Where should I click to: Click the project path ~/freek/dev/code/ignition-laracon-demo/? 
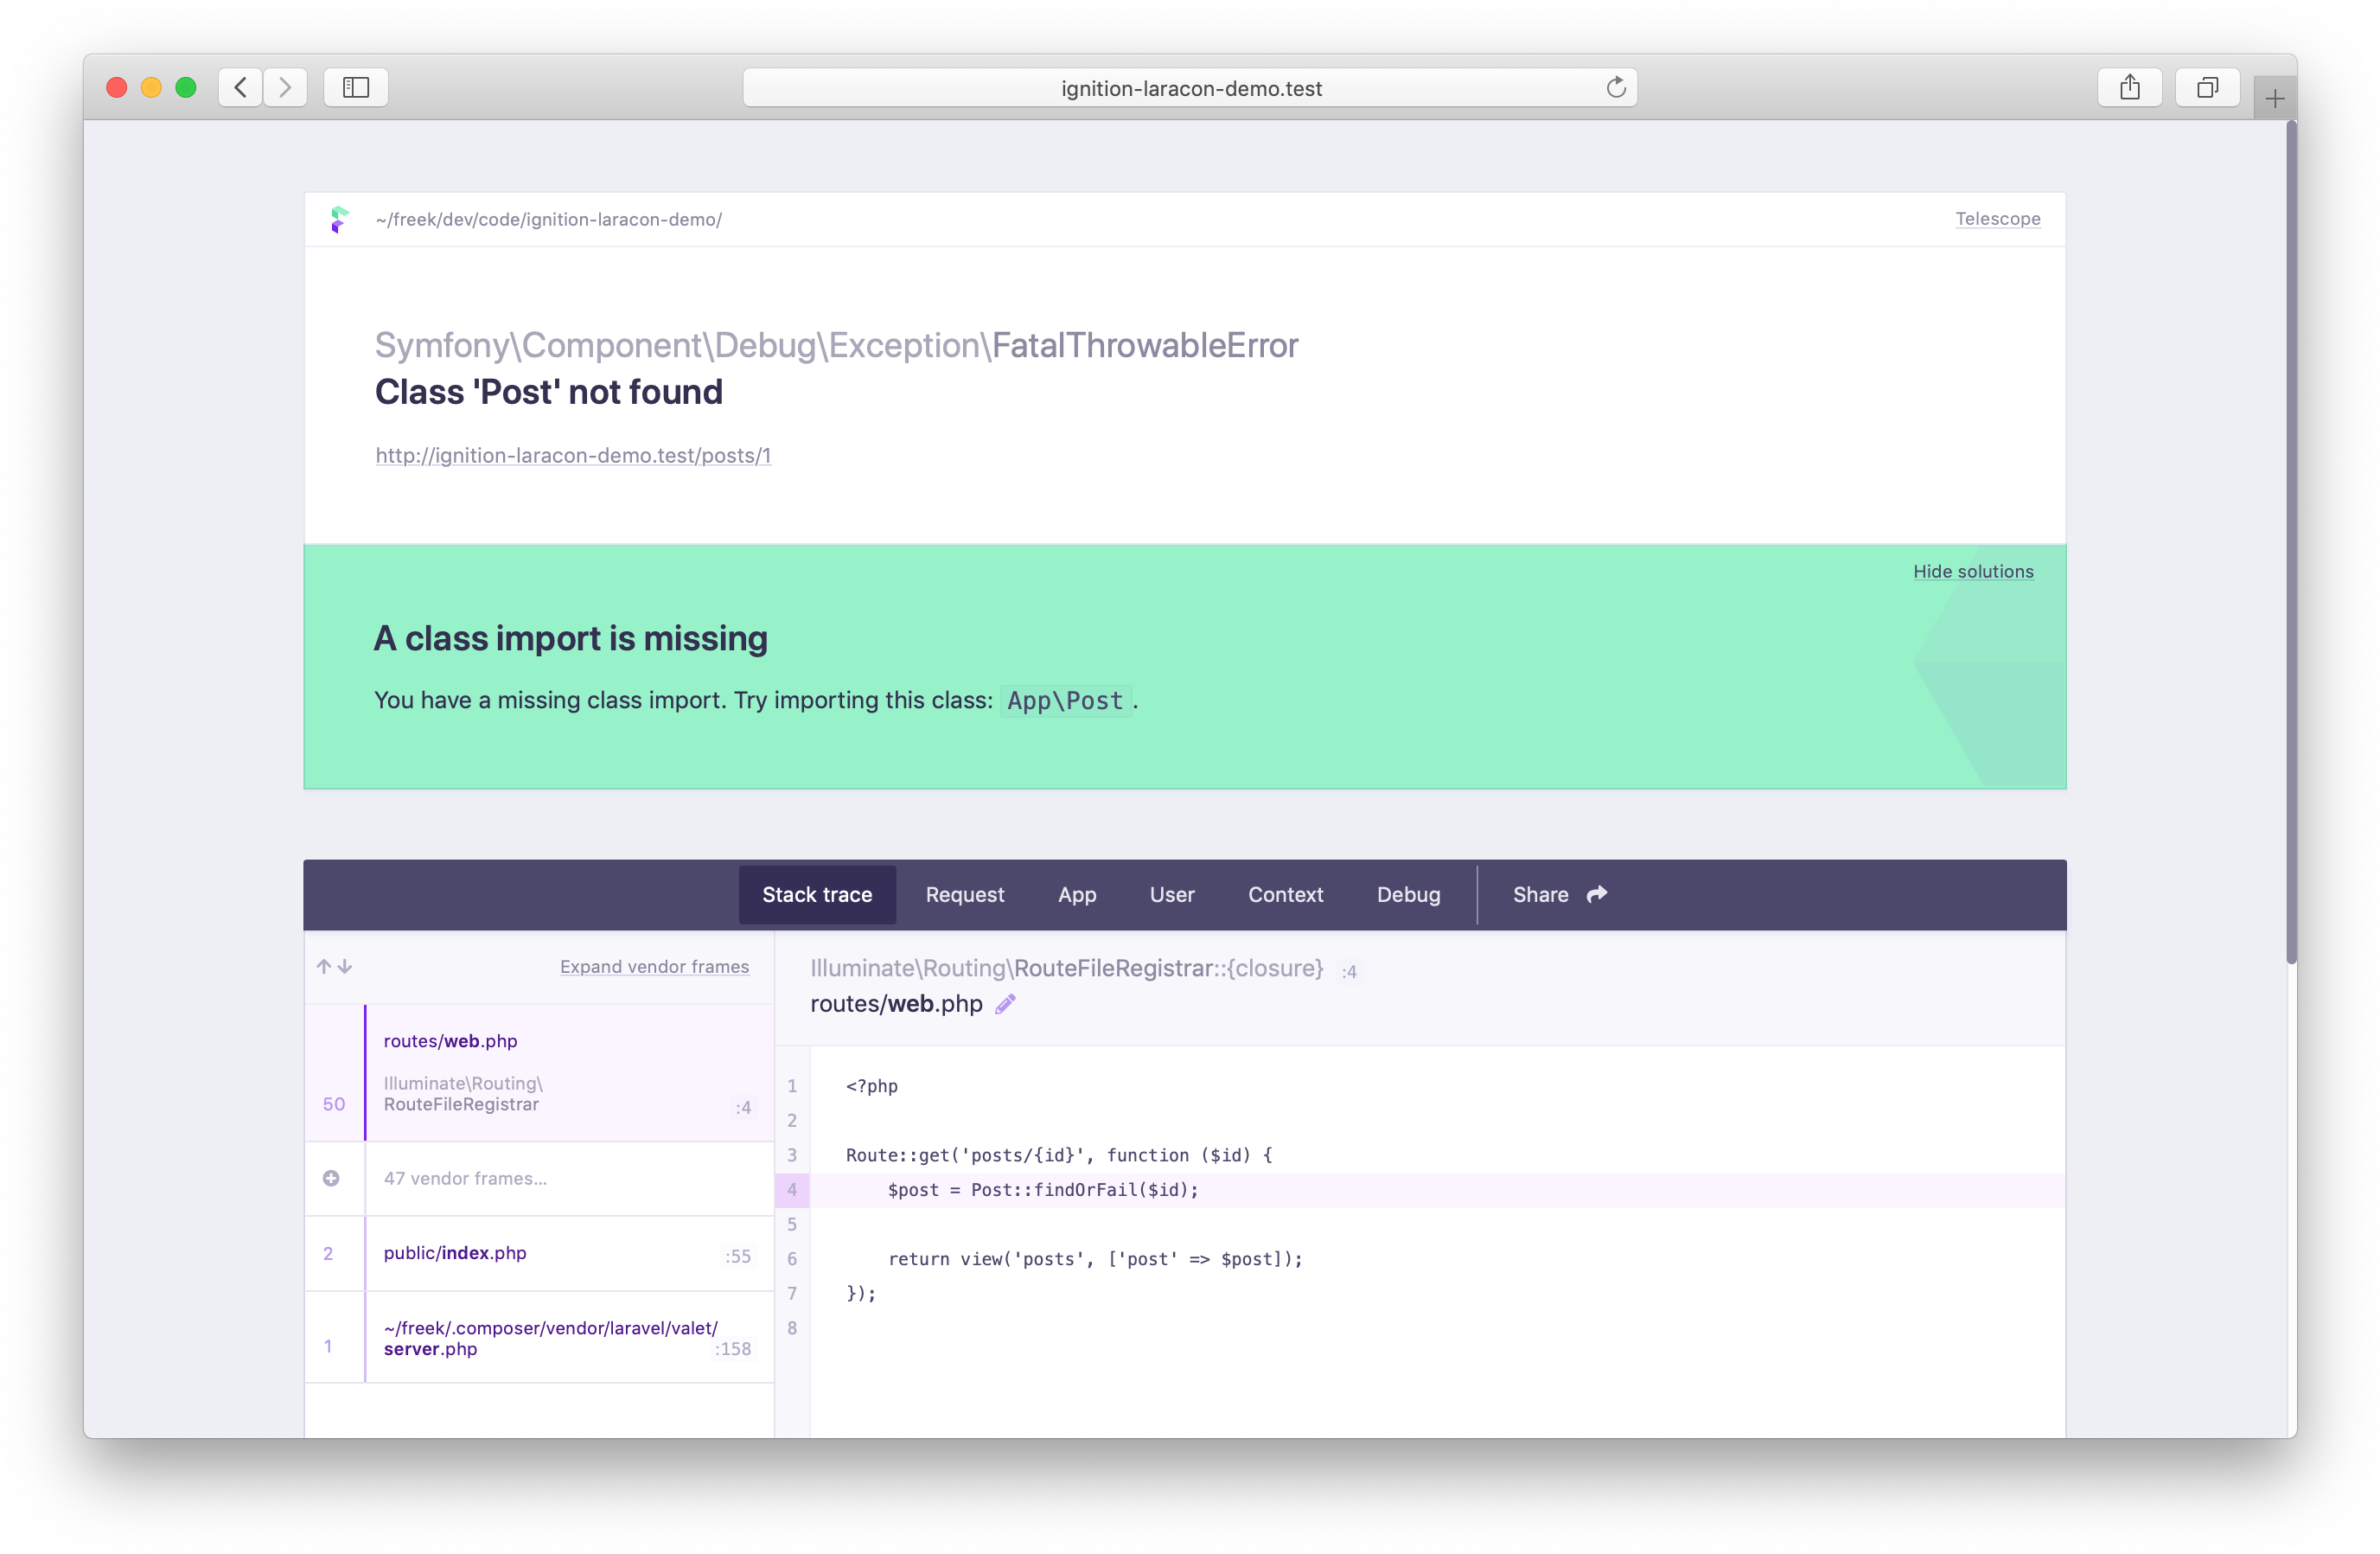548,219
